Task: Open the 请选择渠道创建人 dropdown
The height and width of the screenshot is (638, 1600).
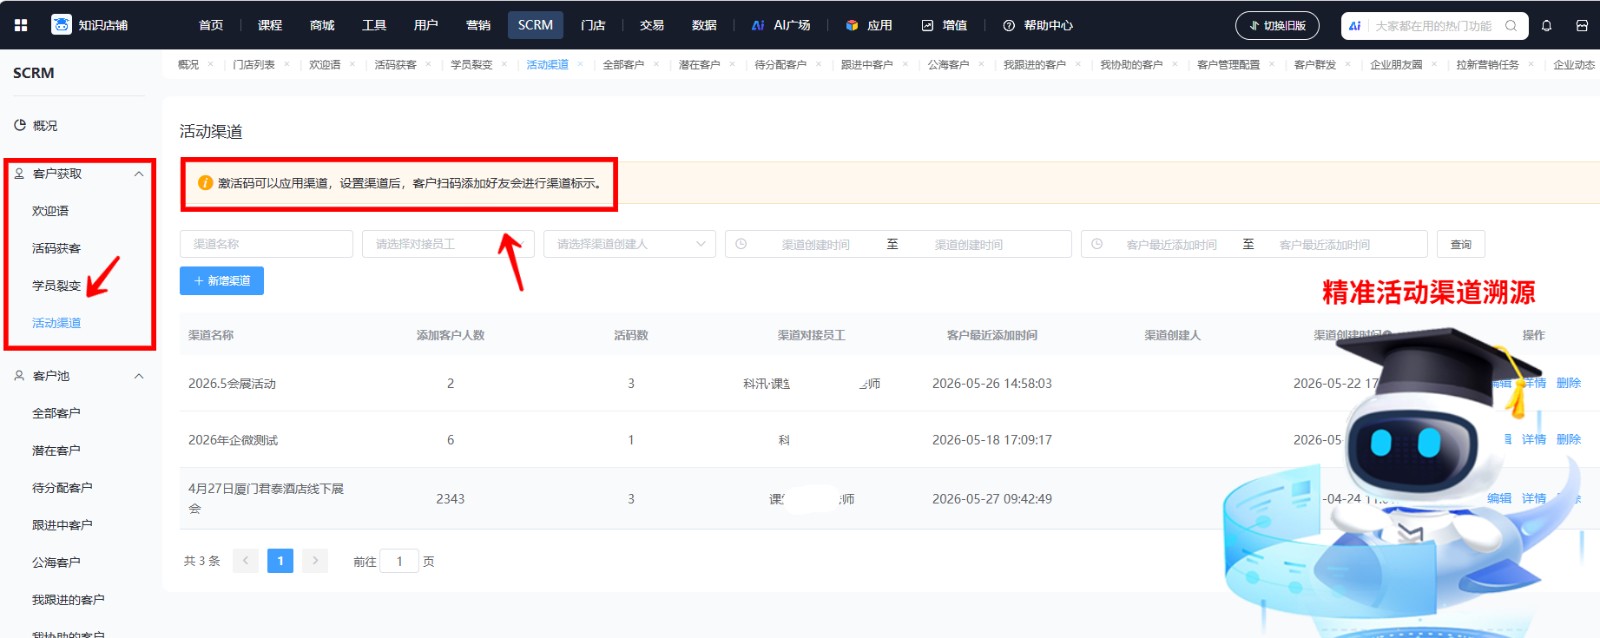Action: pos(630,244)
